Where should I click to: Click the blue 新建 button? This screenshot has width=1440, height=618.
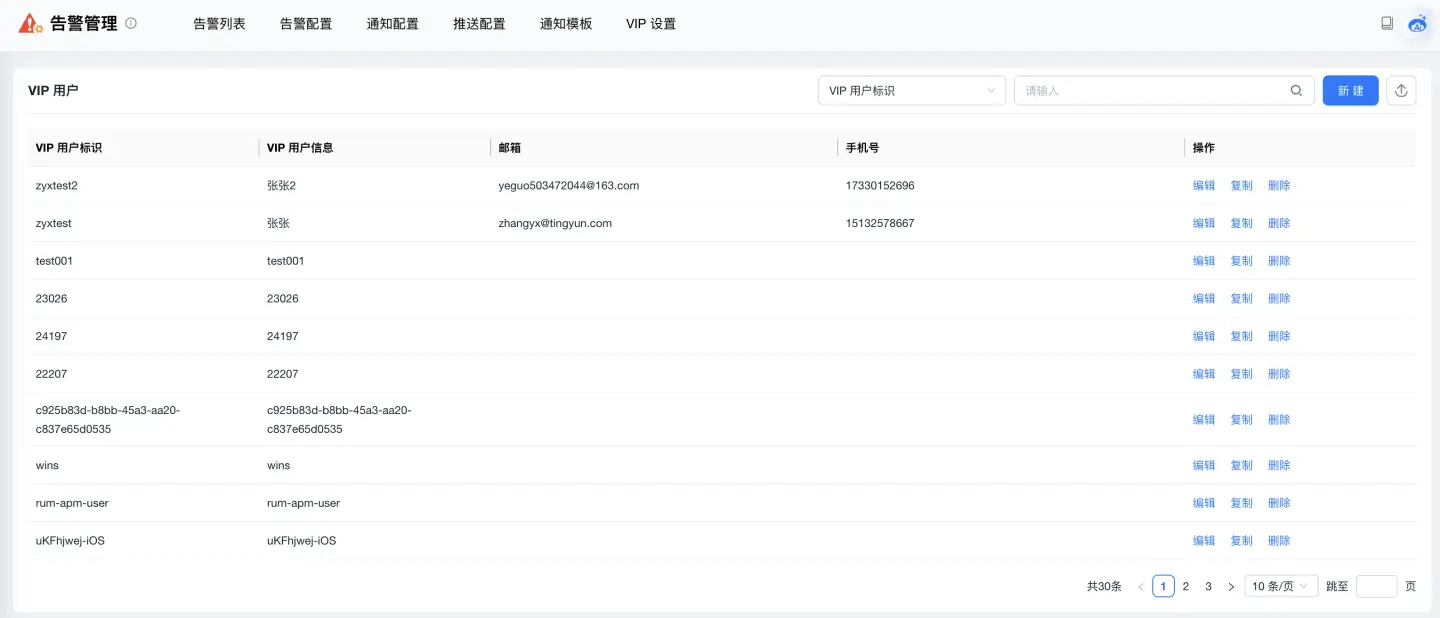pos(1350,90)
